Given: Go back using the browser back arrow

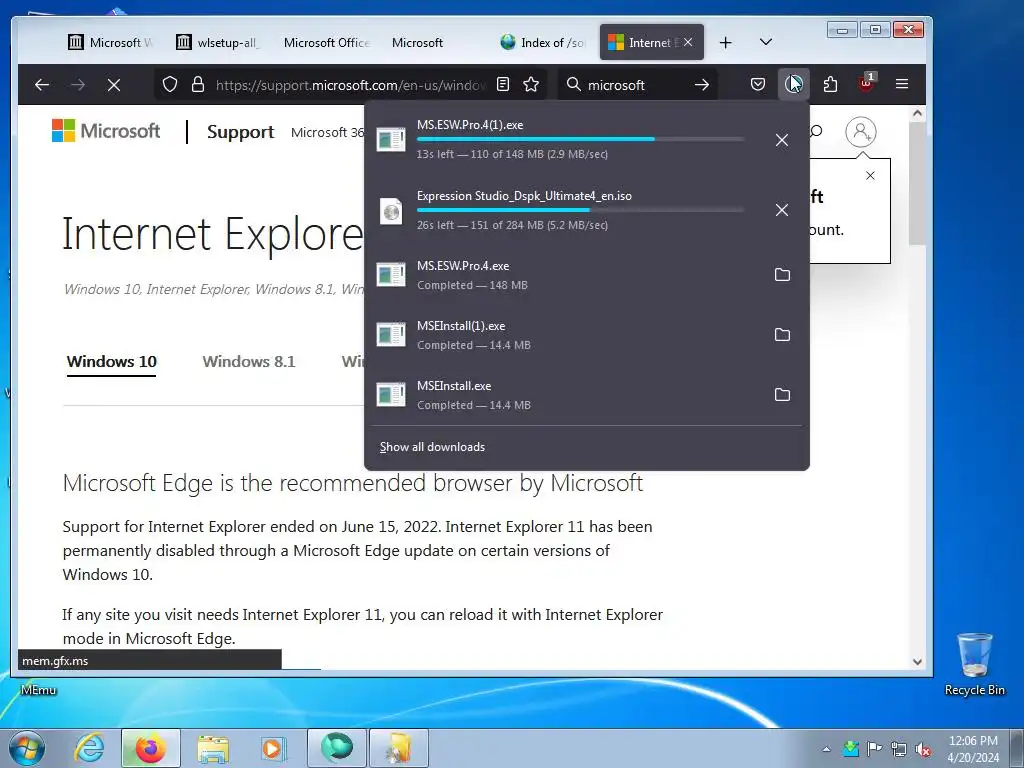Looking at the screenshot, I should pyautogui.click(x=42, y=84).
